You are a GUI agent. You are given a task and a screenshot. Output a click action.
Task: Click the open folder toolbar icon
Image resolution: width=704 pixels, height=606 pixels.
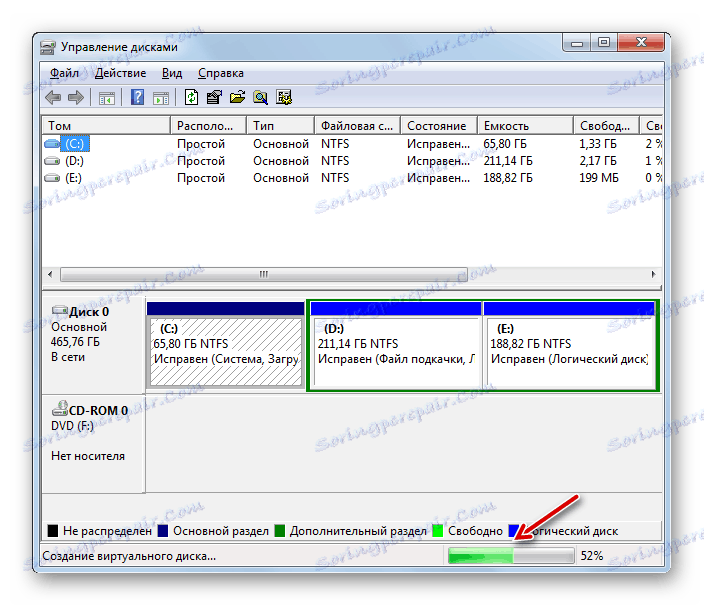click(x=238, y=97)
